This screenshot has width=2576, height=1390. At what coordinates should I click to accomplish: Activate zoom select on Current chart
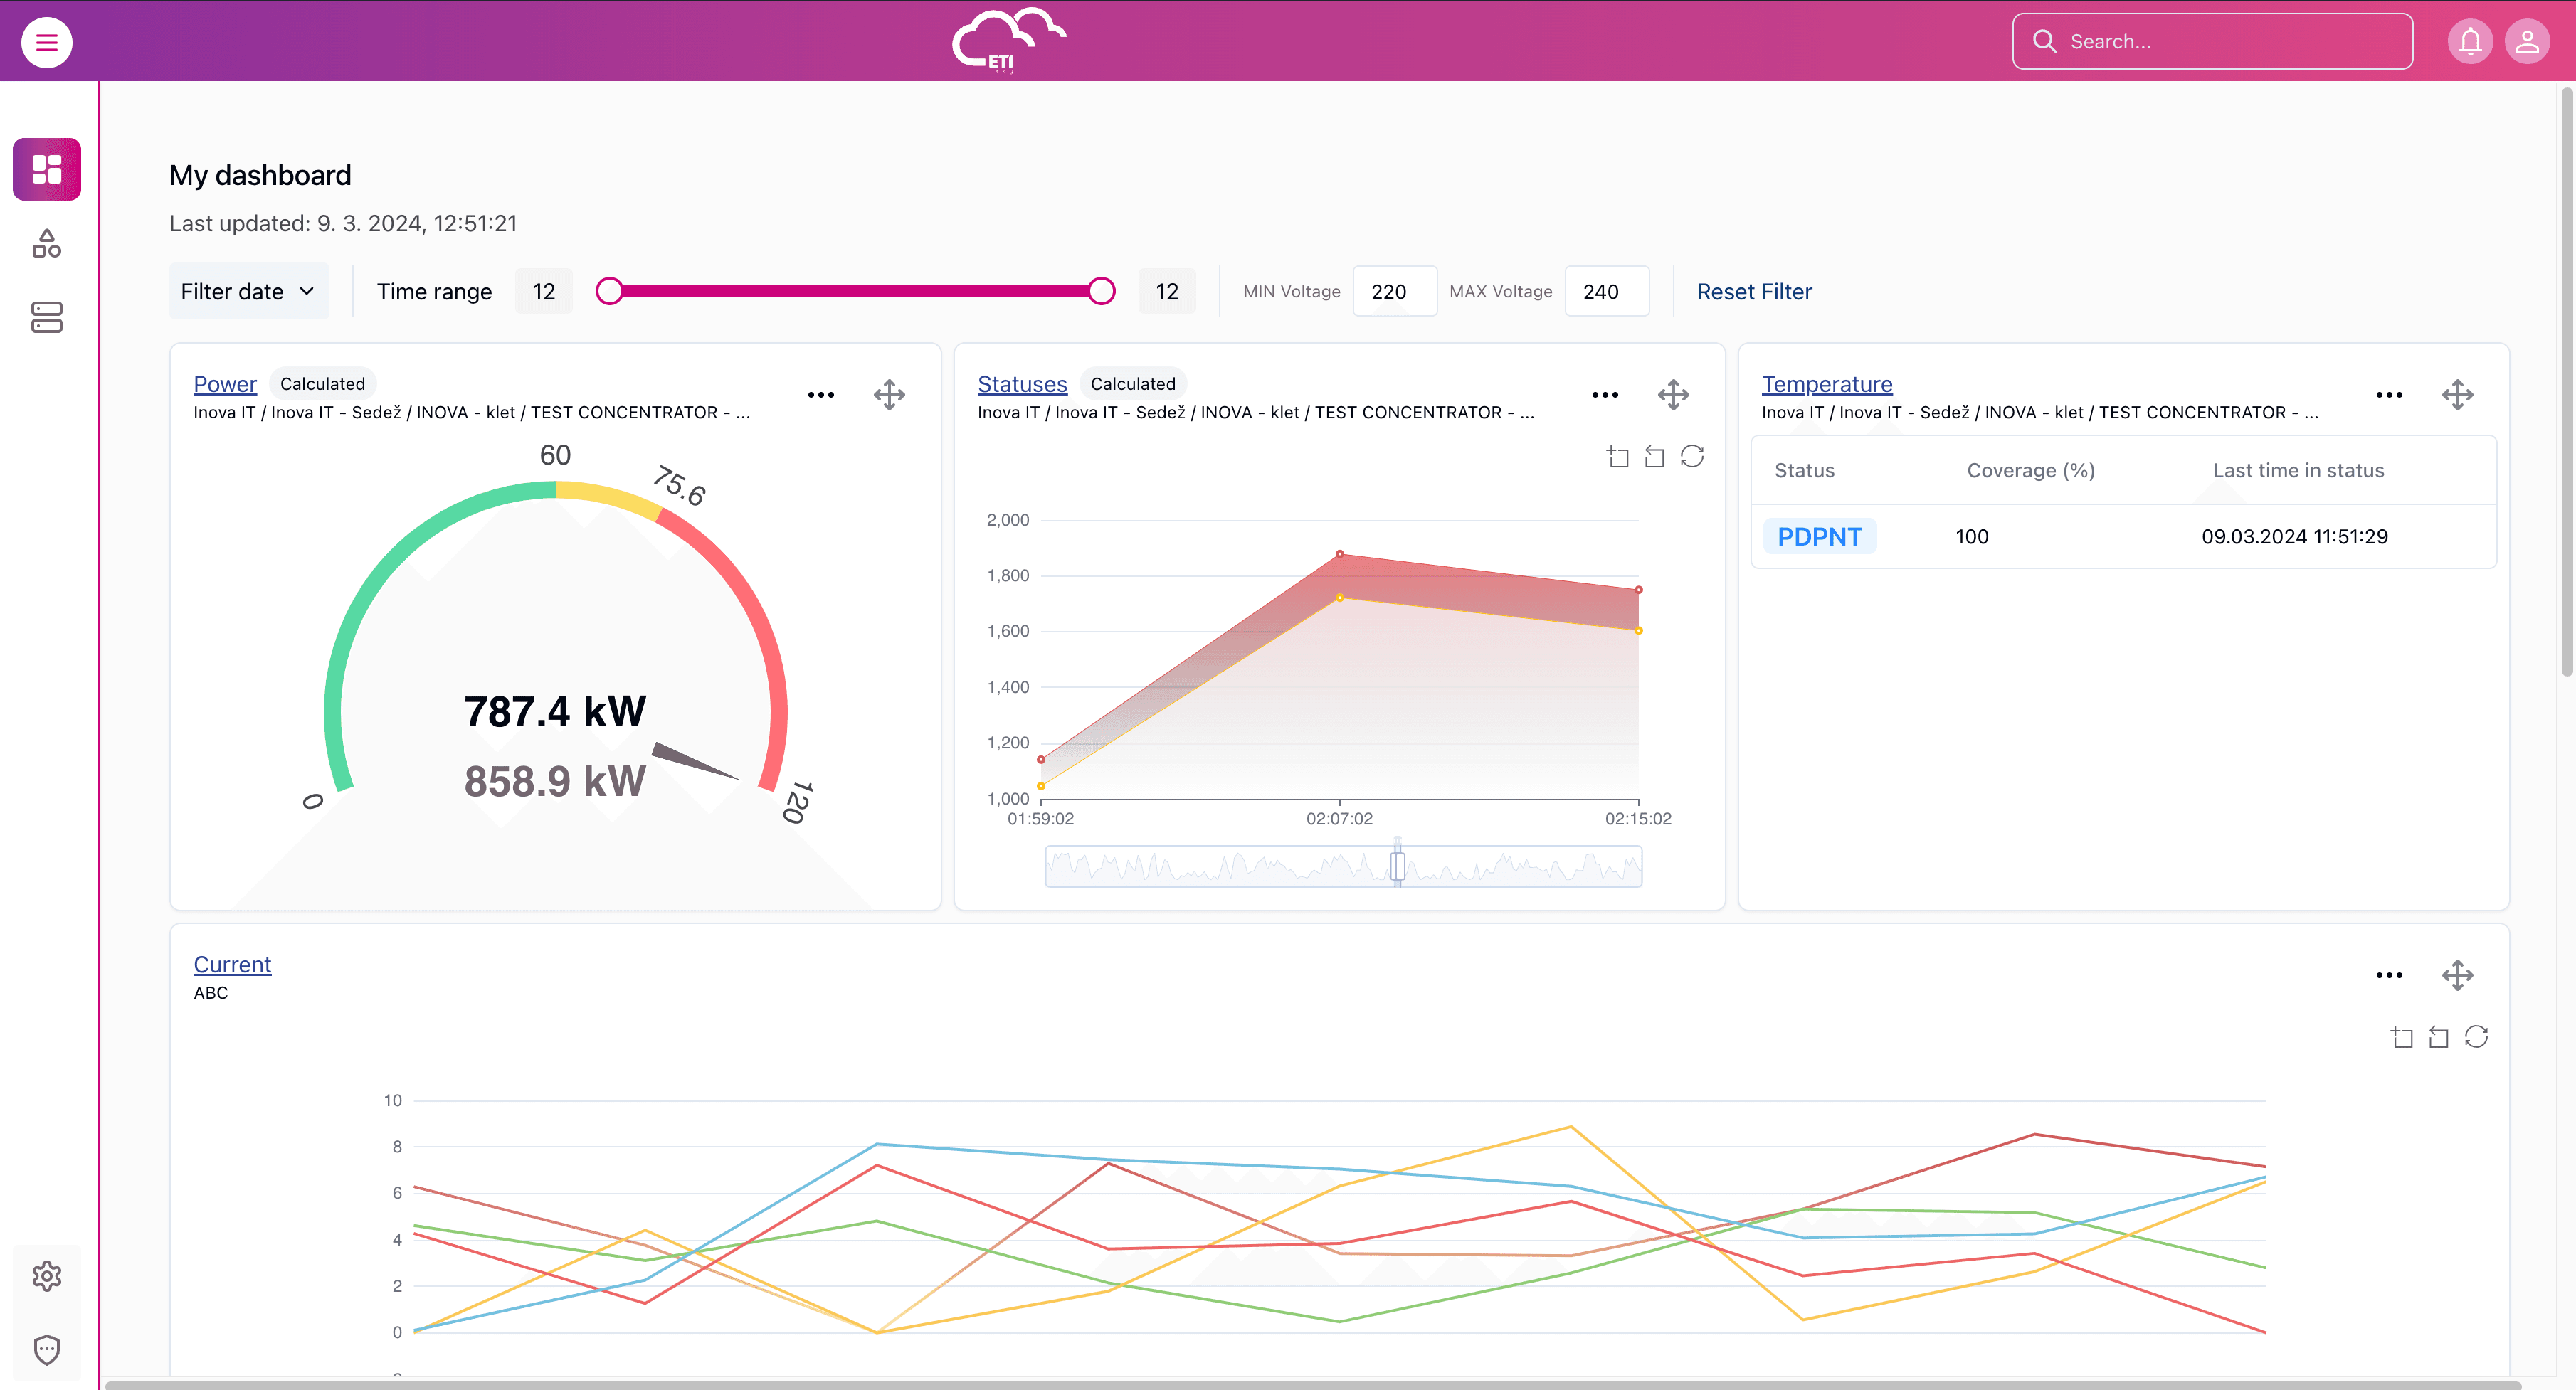(x=2402, y=1037)
